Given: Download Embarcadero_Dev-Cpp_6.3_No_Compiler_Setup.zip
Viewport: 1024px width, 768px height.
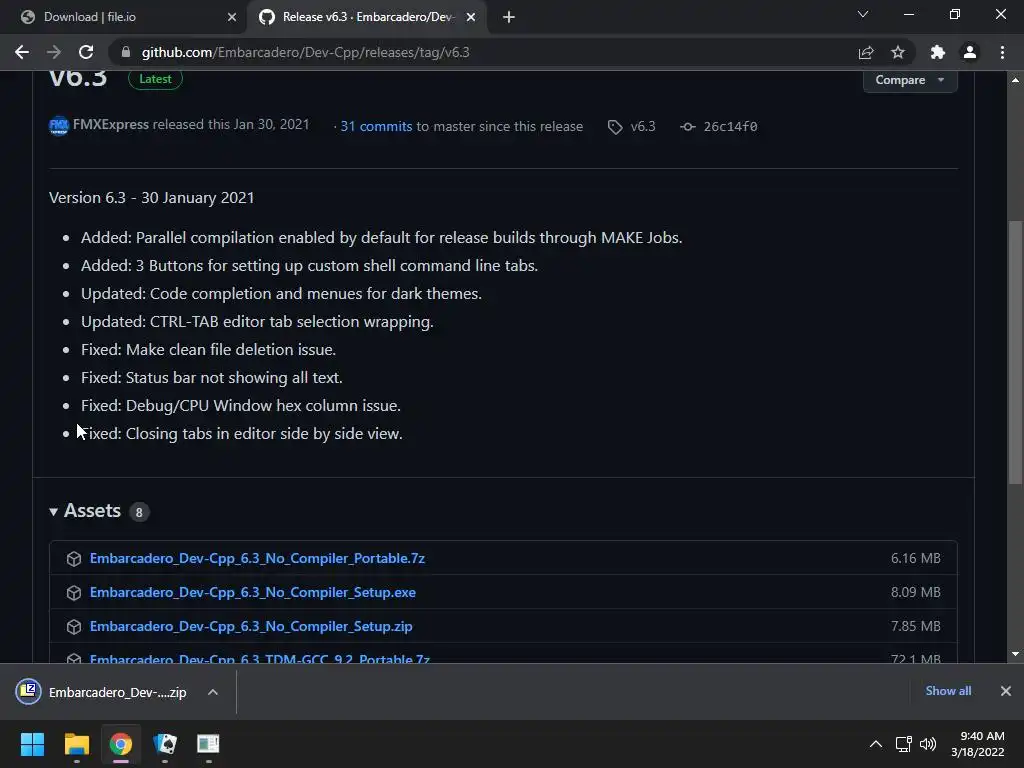Looking at the screenshot, I should (x=251, y=626).
